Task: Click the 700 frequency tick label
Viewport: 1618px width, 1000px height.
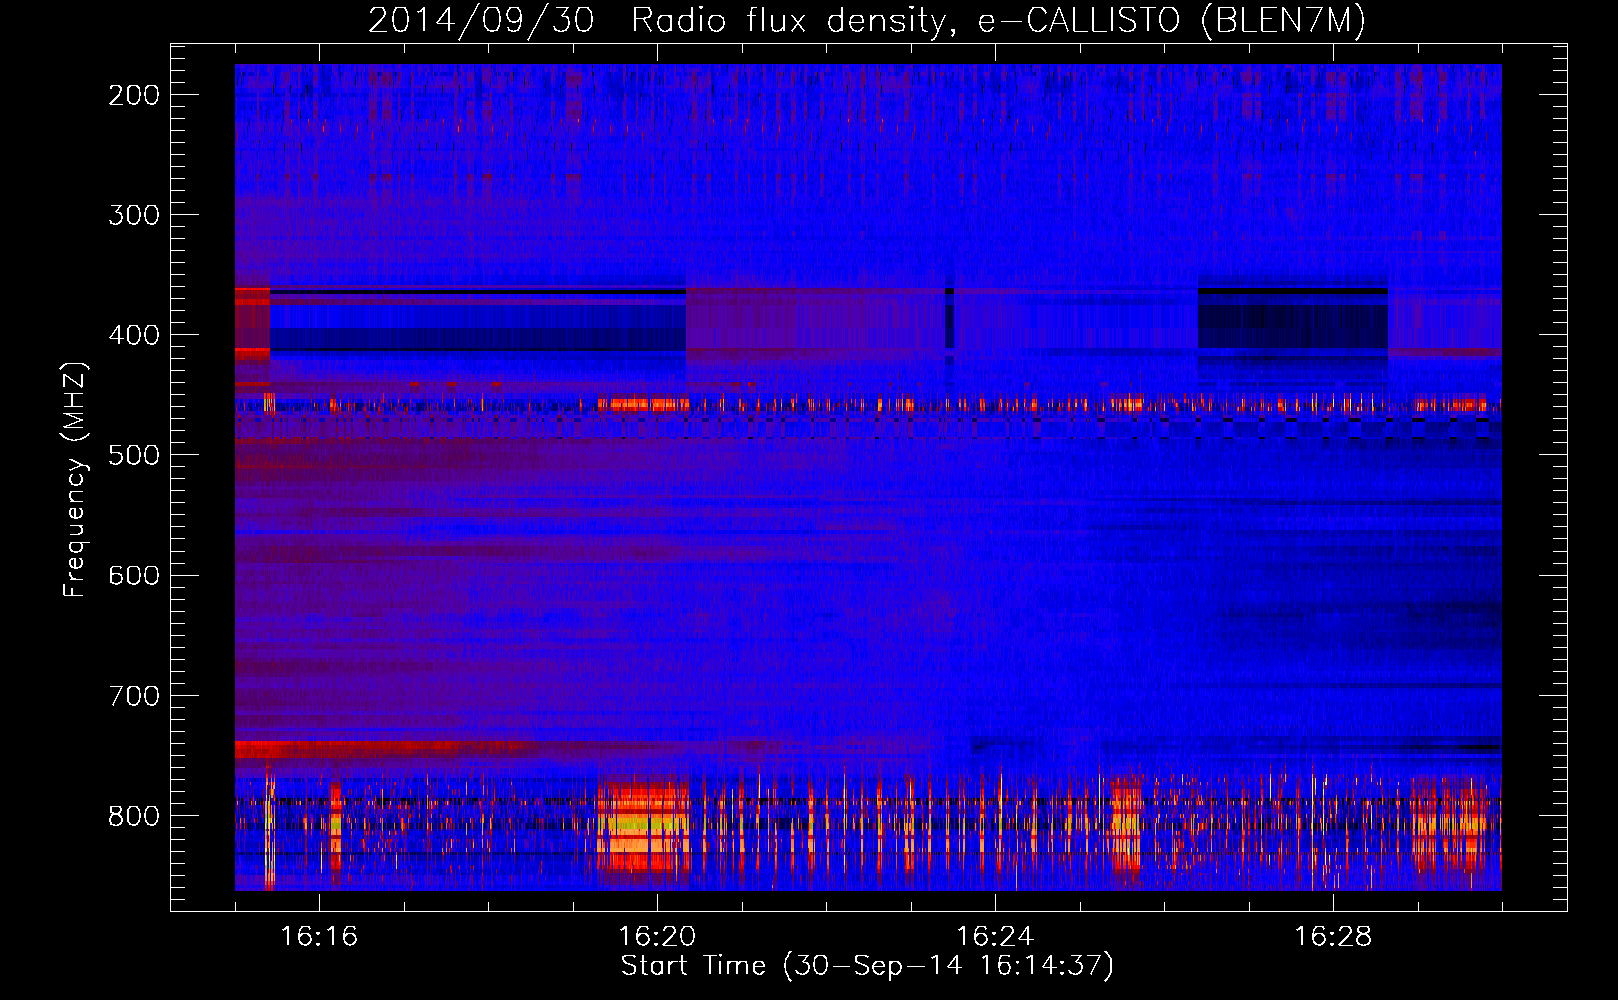Action: click(x=134, y=696)
